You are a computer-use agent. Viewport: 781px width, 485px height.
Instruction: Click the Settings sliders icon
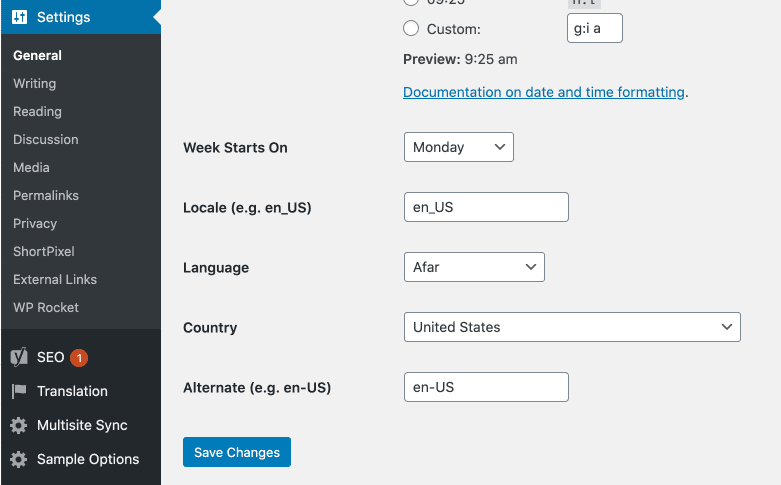[19, 17]
